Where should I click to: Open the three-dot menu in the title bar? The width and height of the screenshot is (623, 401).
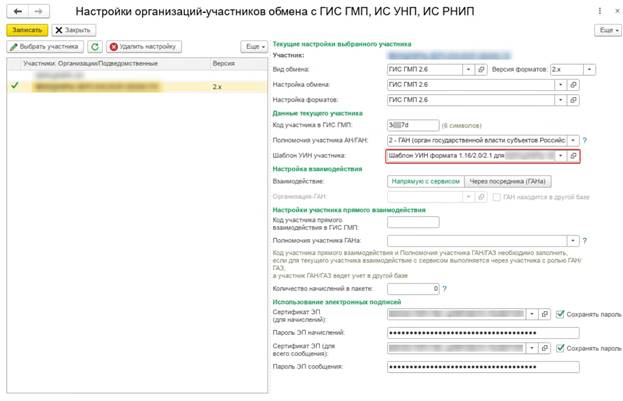[600, 11]
